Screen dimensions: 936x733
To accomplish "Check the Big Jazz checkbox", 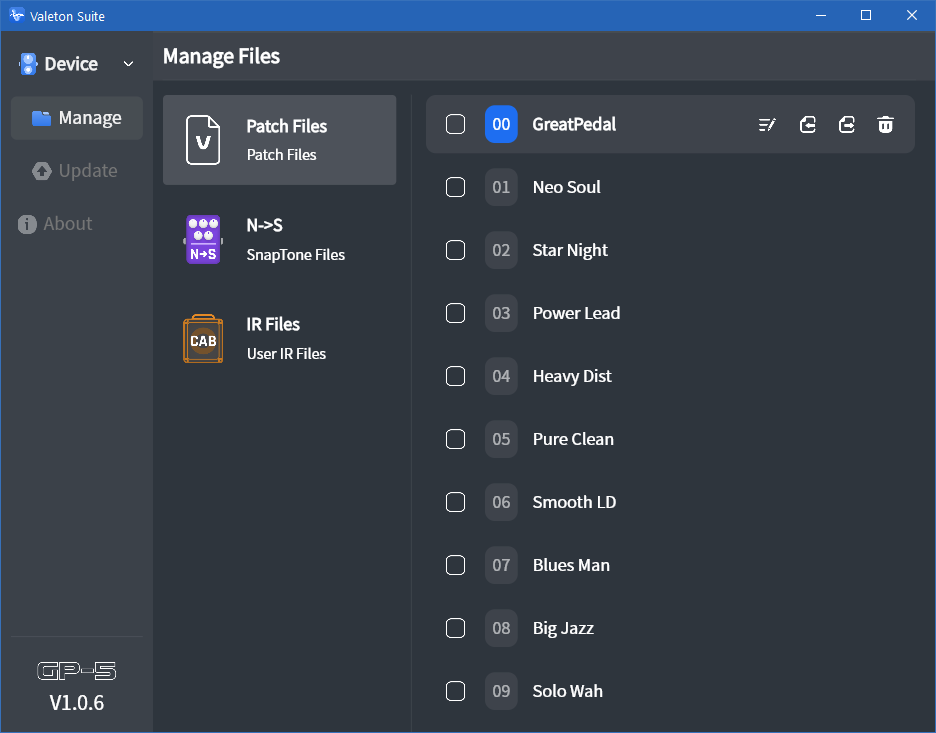I will click(455, 628).
